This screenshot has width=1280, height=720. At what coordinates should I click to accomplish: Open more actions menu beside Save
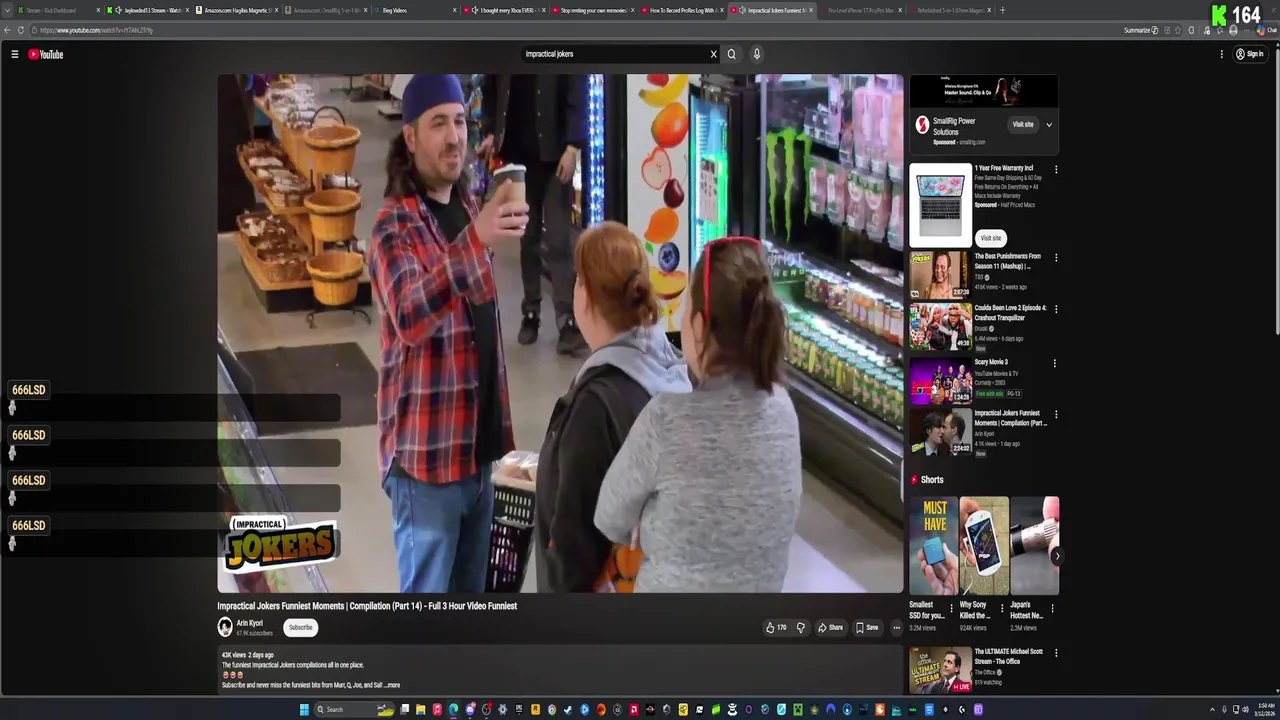896,628
